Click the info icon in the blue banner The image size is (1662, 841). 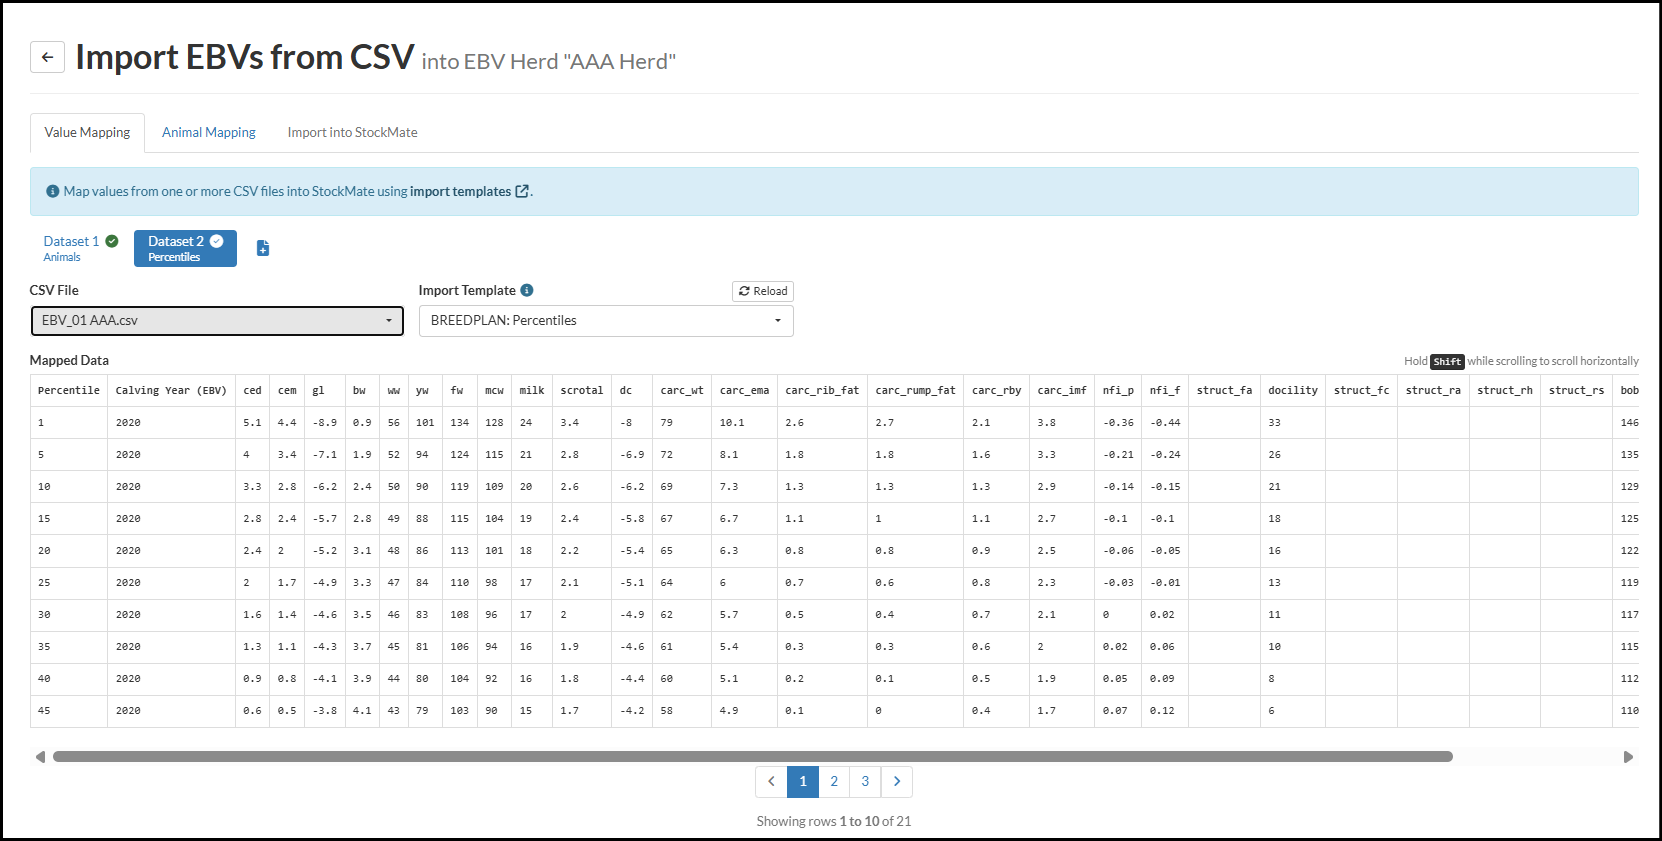point(53,191)
